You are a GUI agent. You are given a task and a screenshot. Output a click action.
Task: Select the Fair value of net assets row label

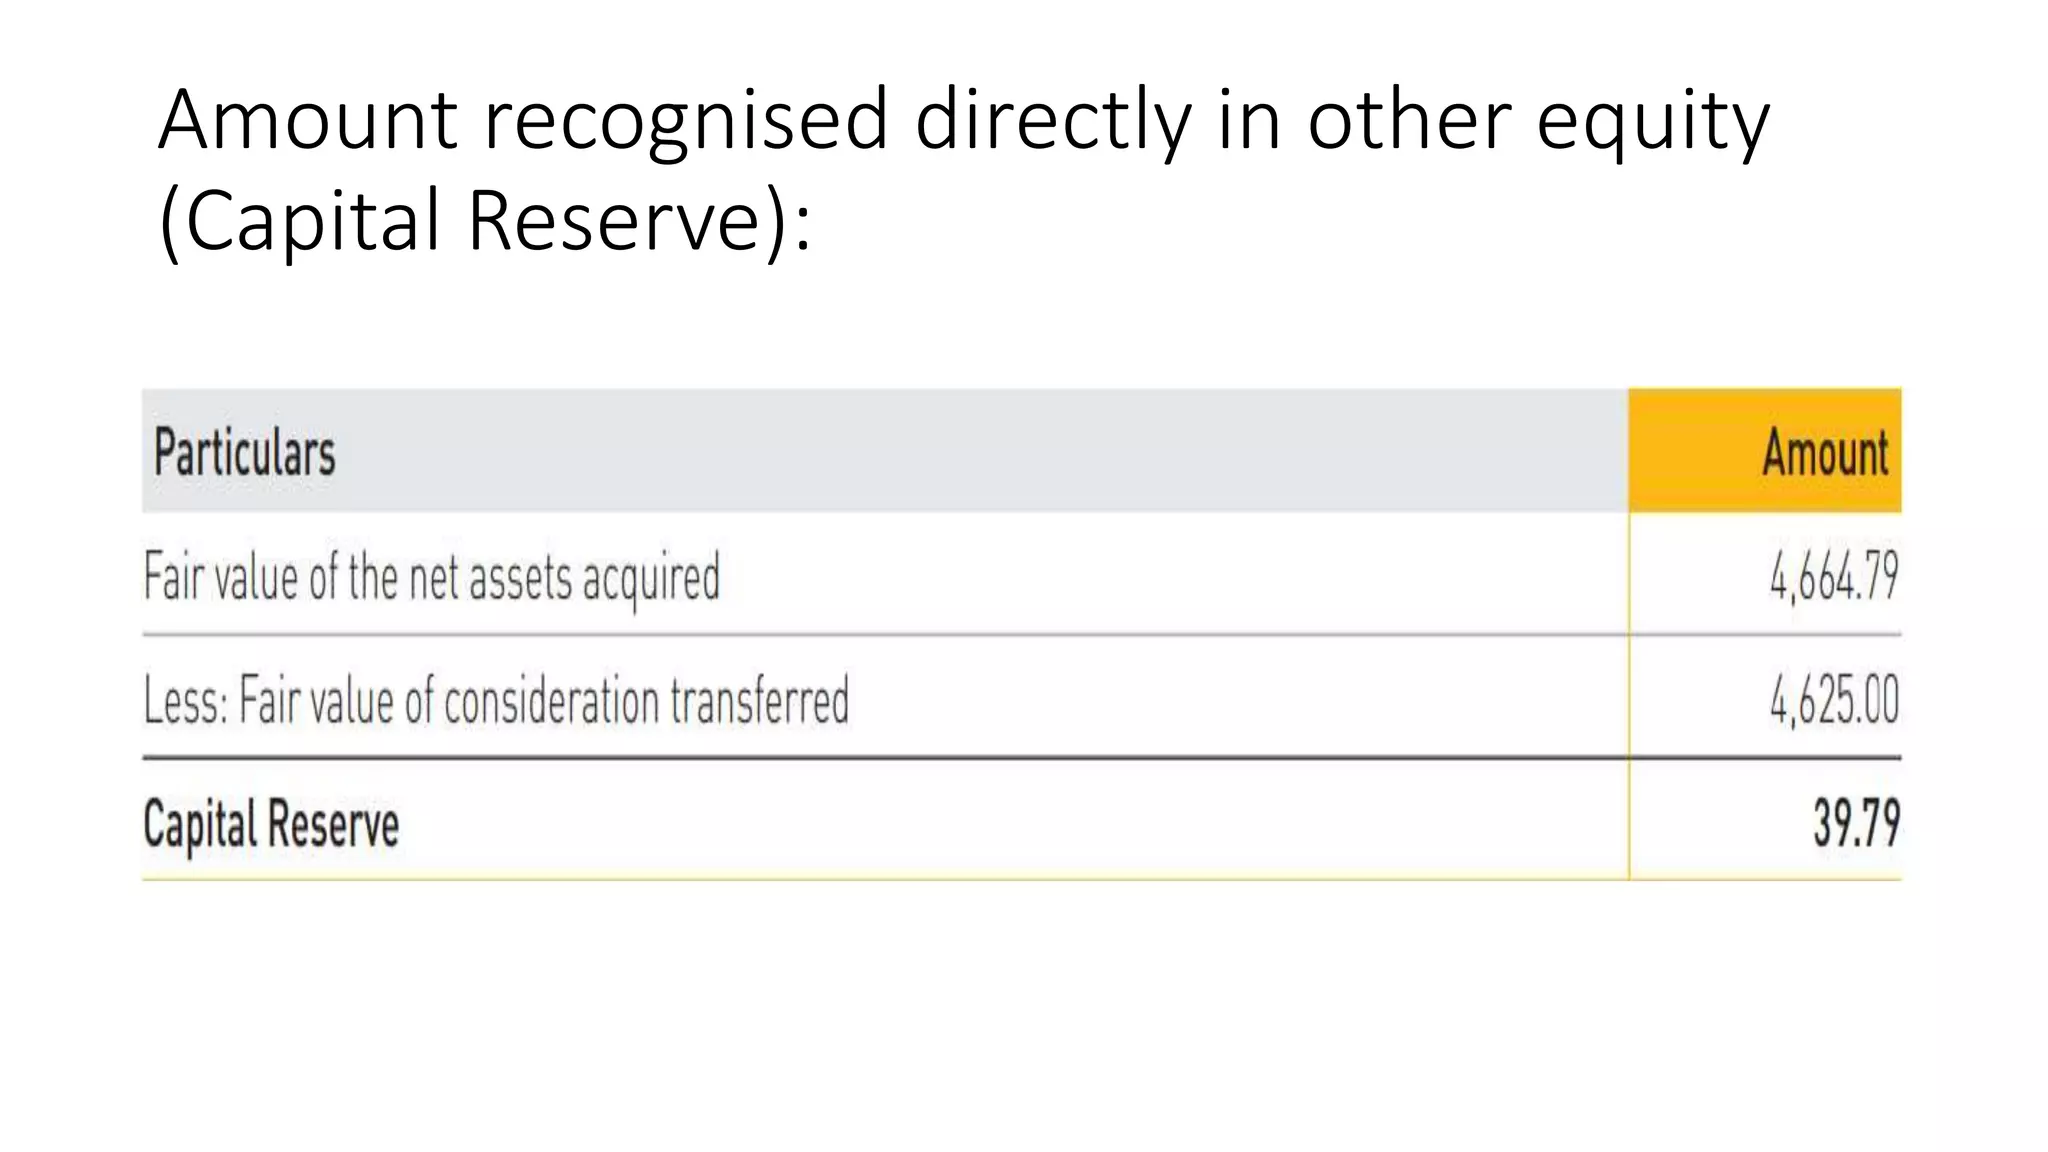click(432, 578)
